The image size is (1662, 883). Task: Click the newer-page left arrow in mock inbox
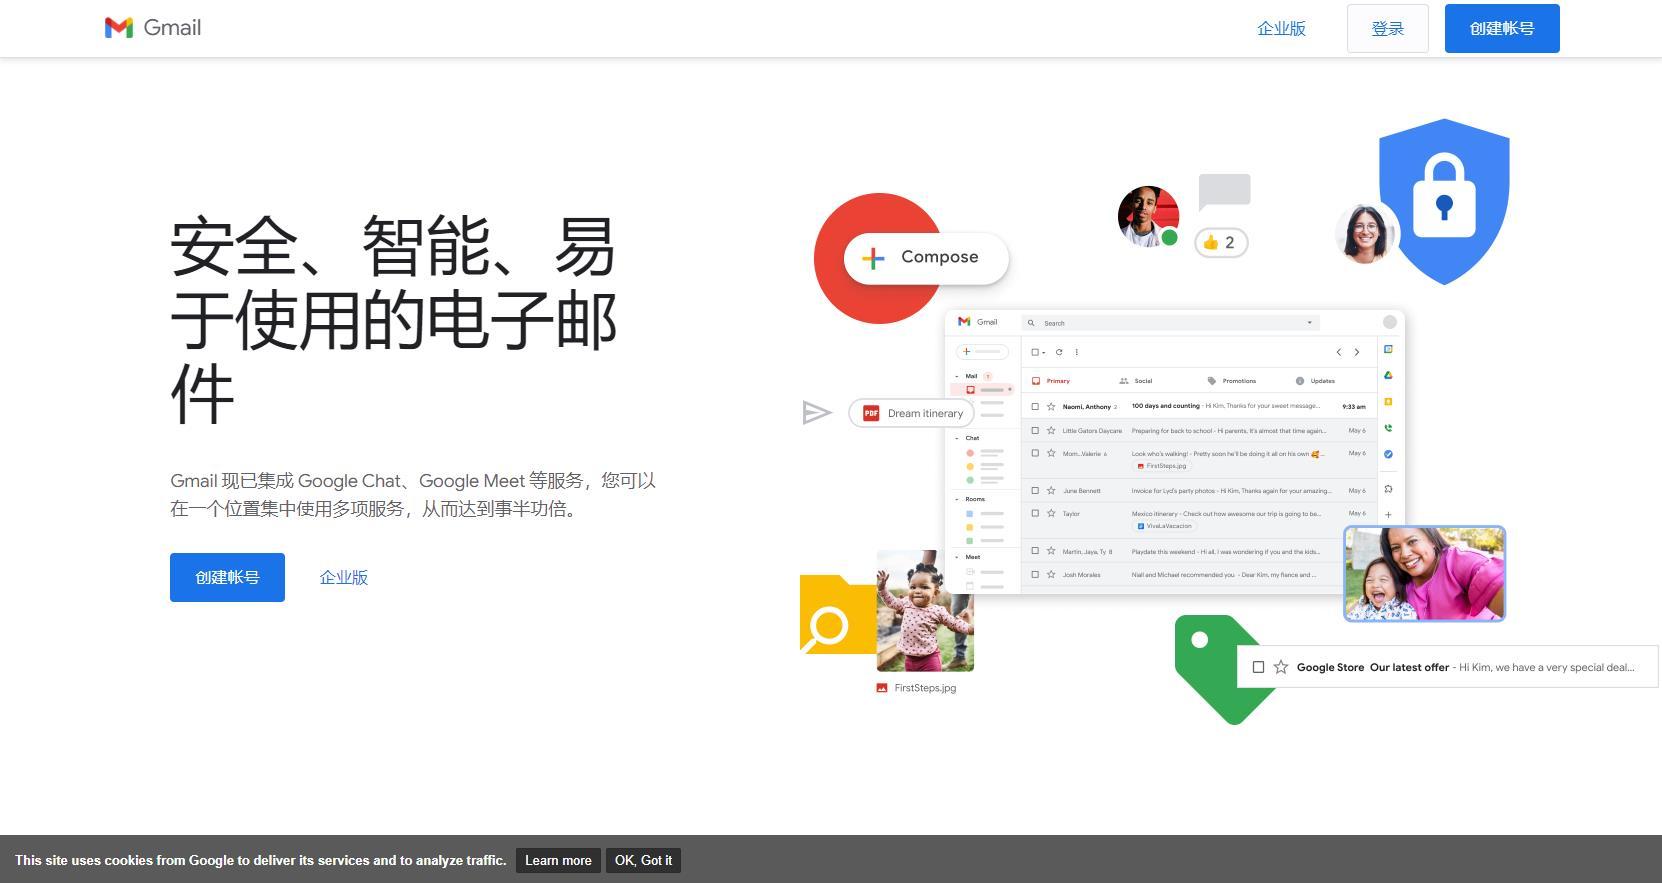[x=1339, y=352]
